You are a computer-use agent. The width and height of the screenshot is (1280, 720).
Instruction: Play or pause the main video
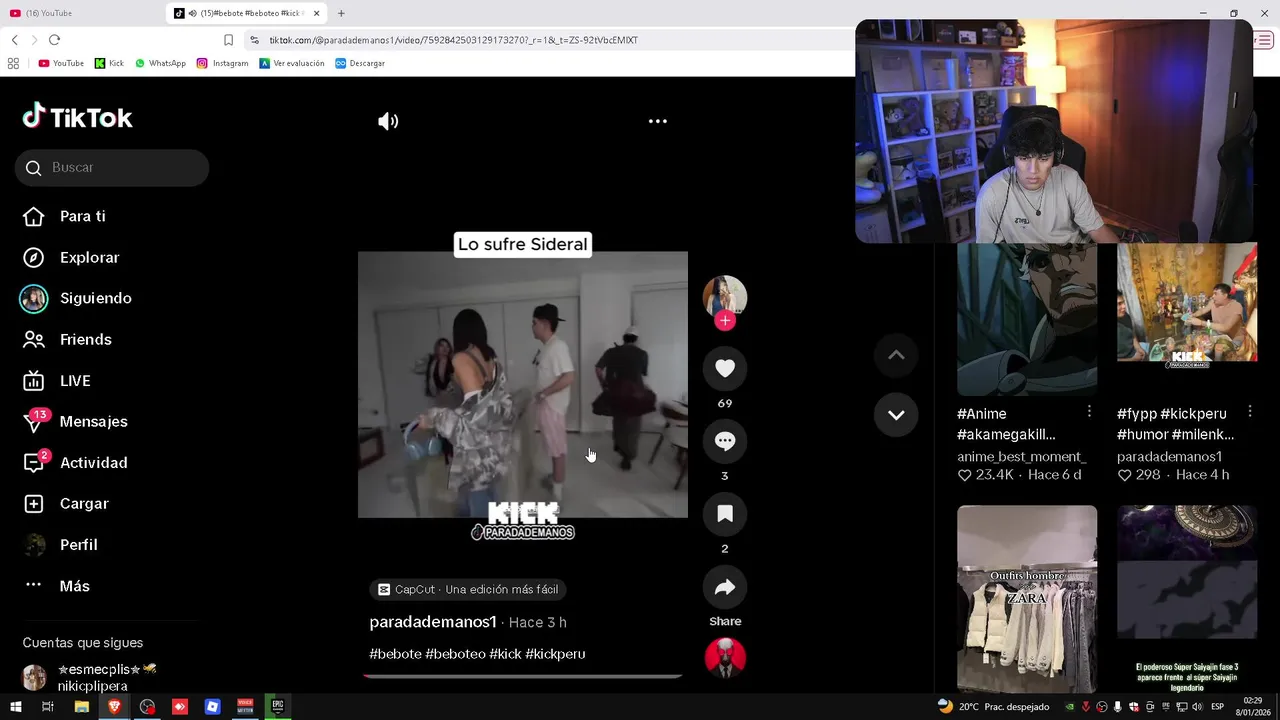tap(523, 384)
